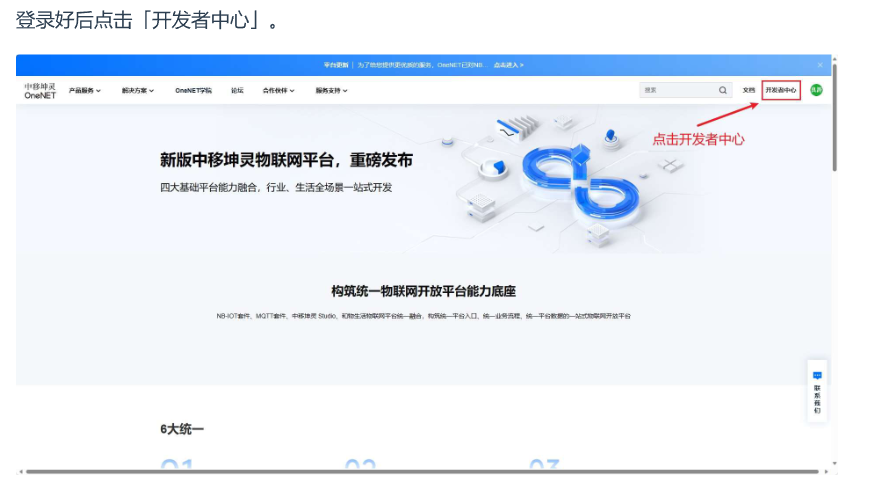Click the headline 新版中移坤灵物联网平台，重磅发布
This screenshot has height=490, width=891.
coord(286,160)
